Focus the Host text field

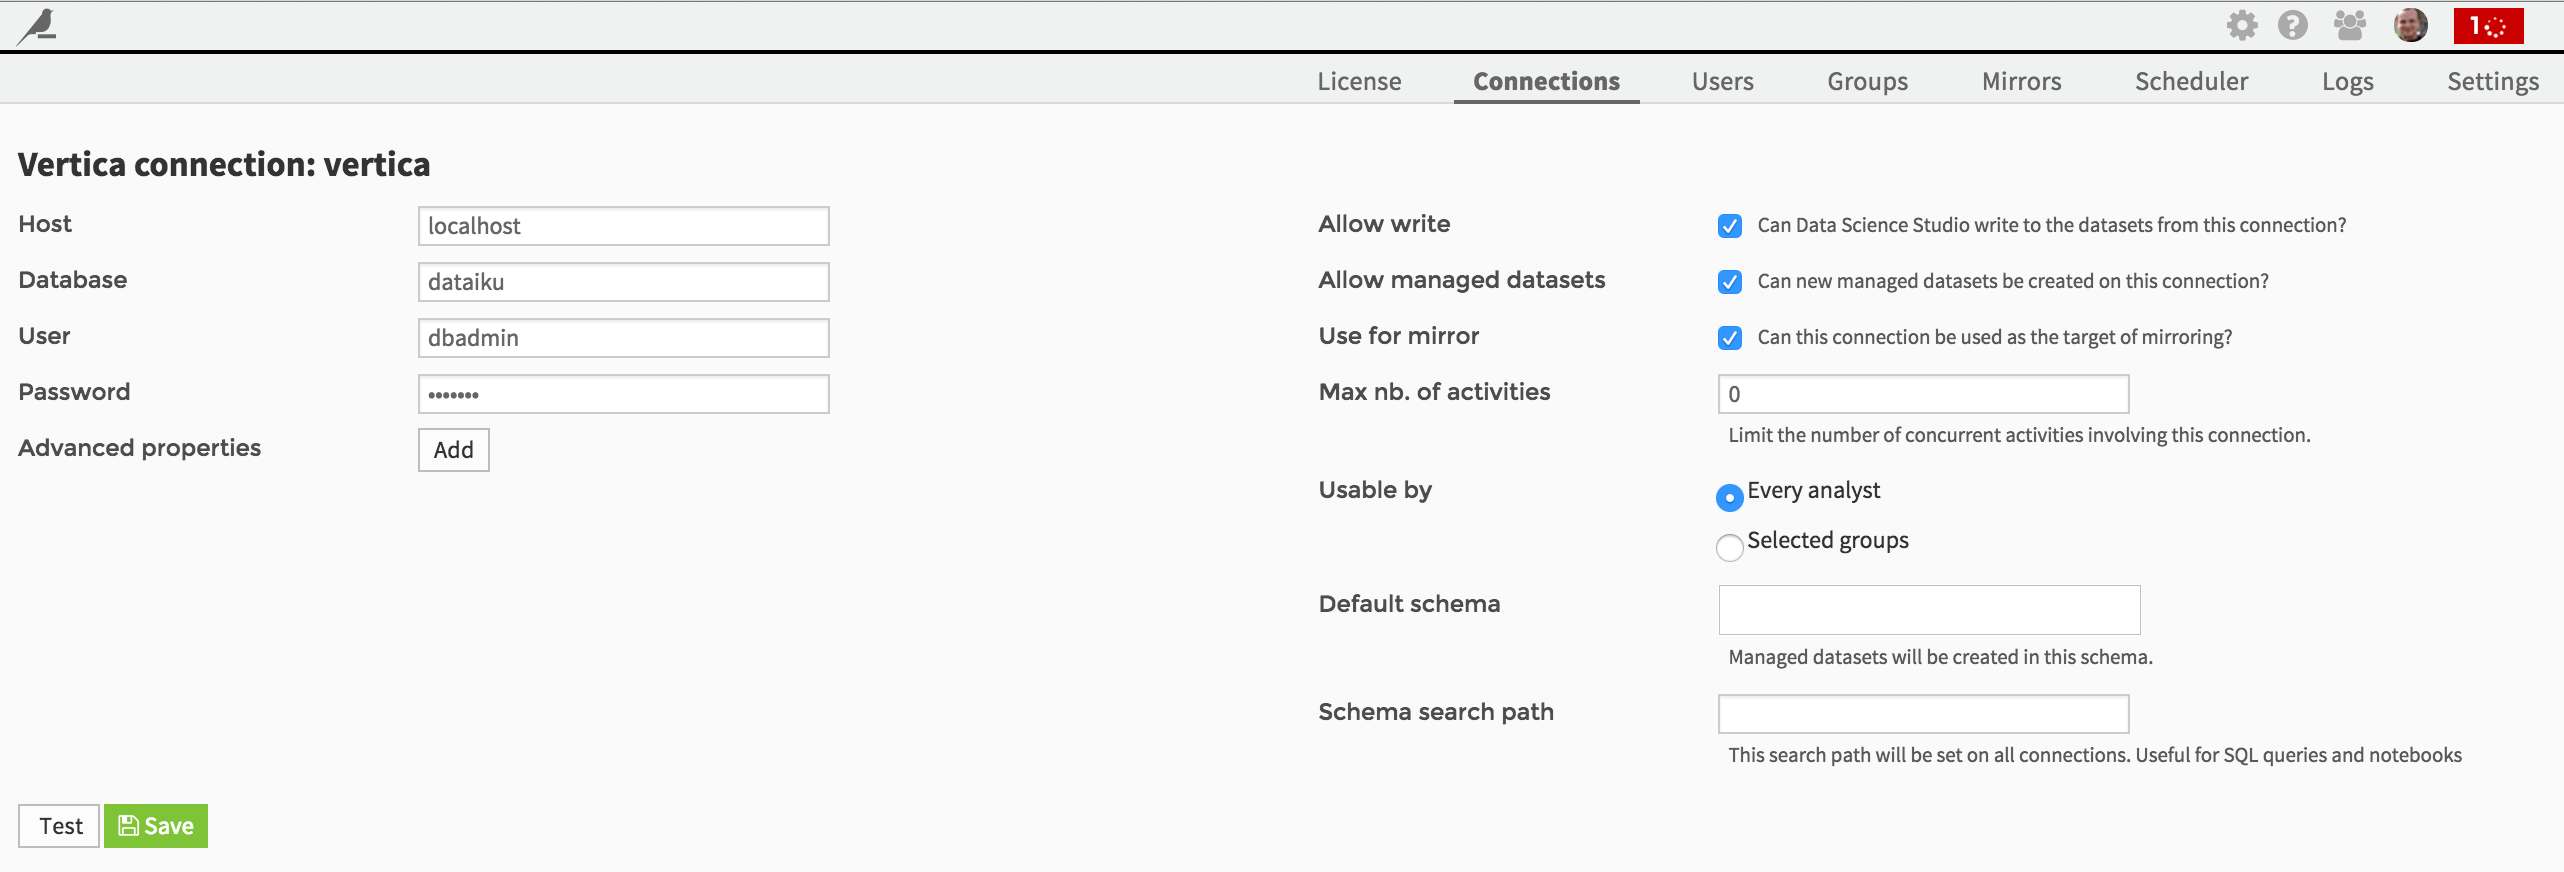click(x=624, y=226)
